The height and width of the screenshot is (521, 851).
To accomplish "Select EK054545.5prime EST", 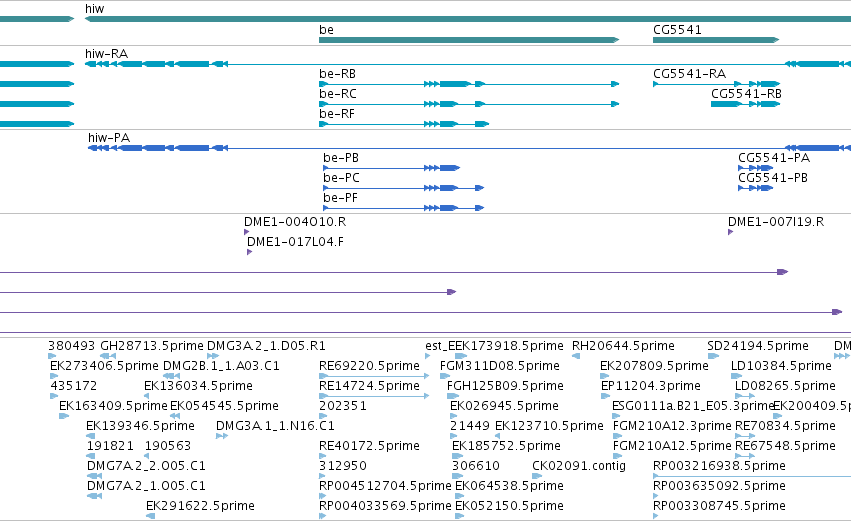I will 175,416.
